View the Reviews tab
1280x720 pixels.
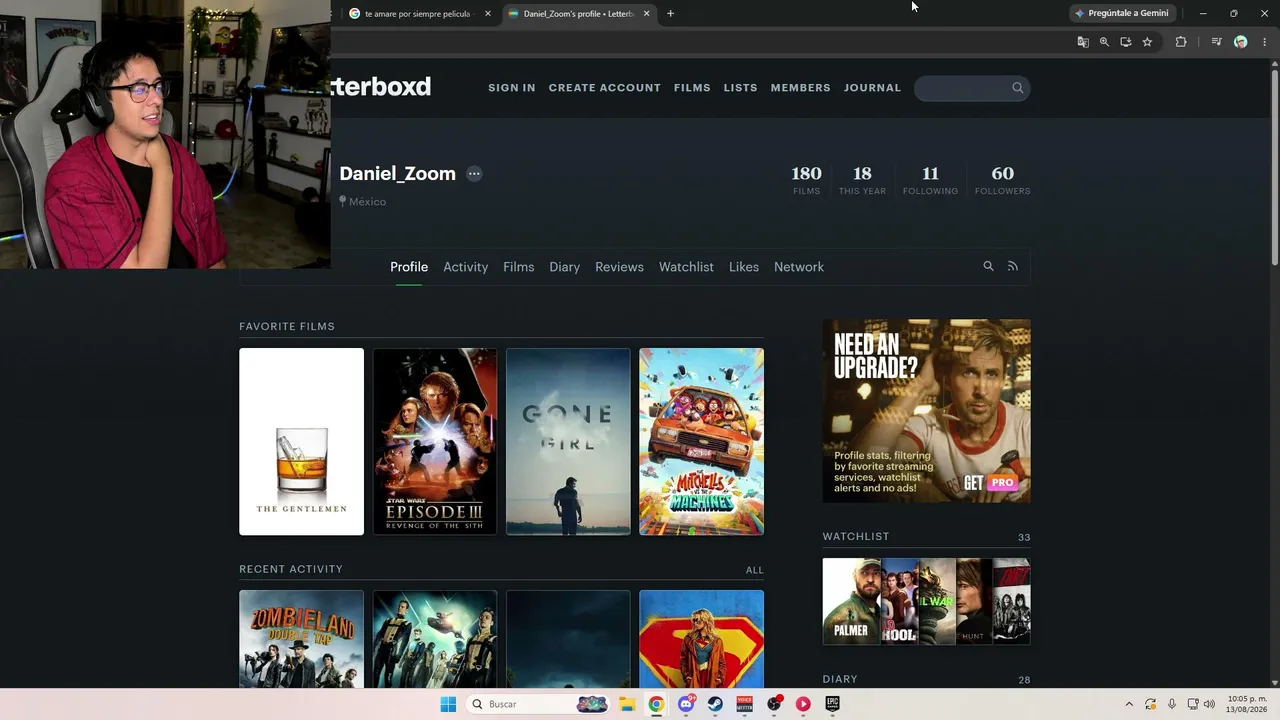tap(620, 267)
